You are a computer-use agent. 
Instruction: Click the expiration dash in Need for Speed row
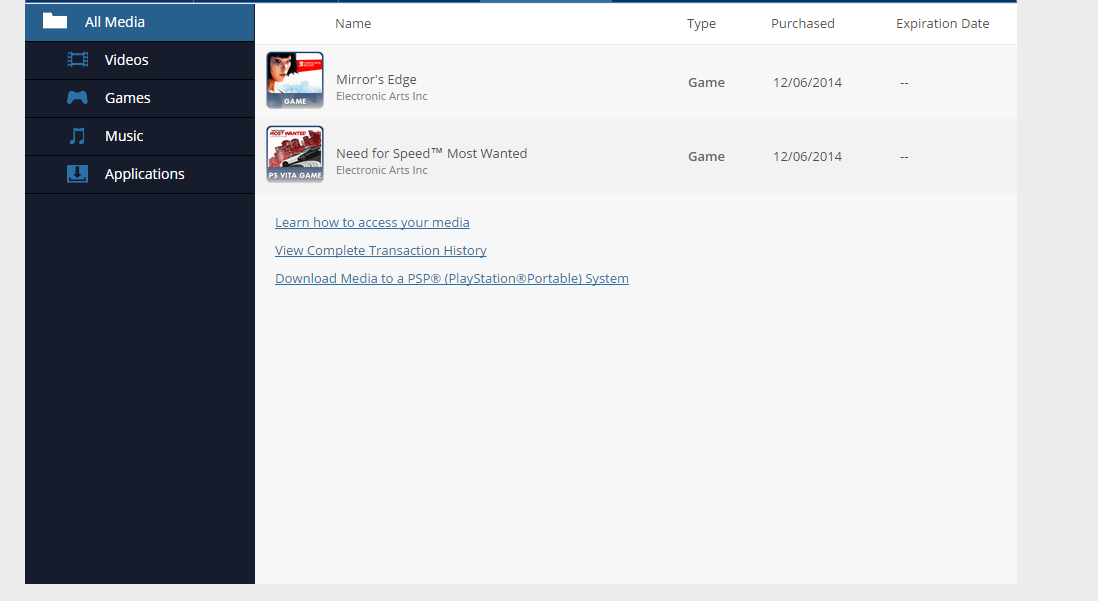click(904, 157)
